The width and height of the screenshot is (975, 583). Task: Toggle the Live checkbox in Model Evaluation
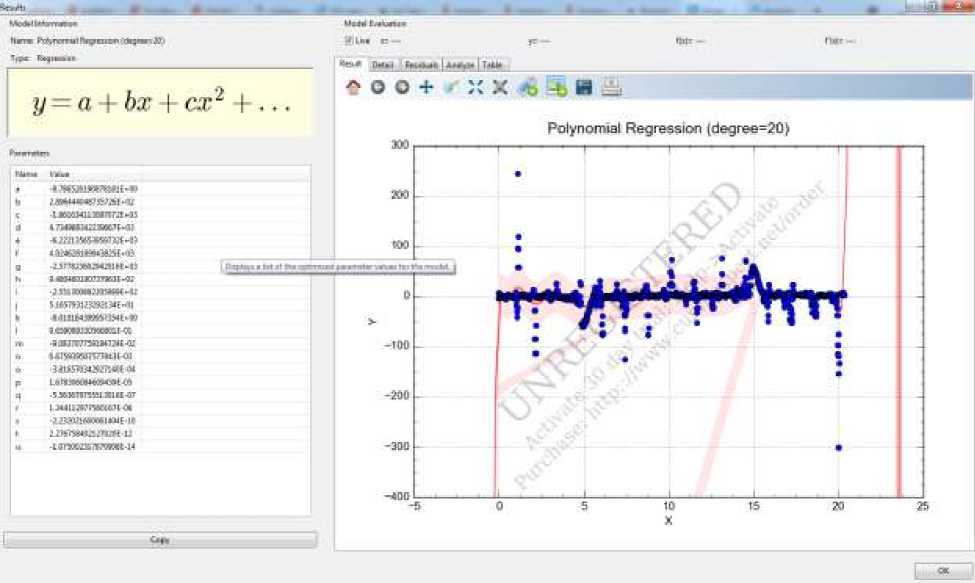click(348, 41)
